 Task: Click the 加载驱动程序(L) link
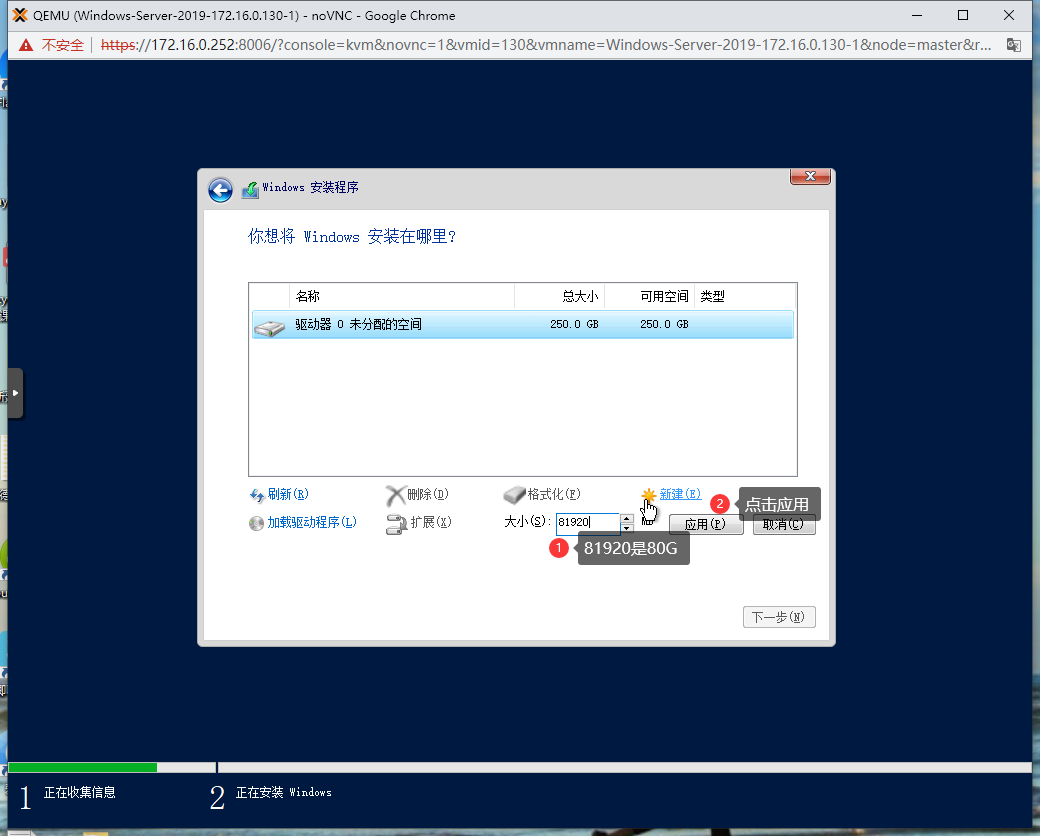[312, 523]
